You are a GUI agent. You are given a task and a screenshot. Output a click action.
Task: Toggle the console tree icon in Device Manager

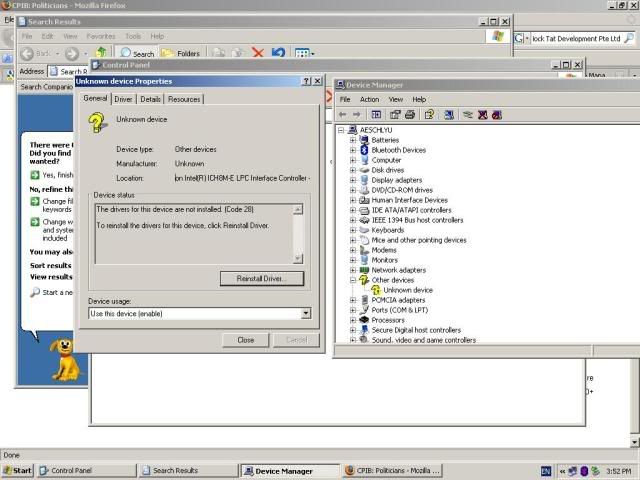376,115
